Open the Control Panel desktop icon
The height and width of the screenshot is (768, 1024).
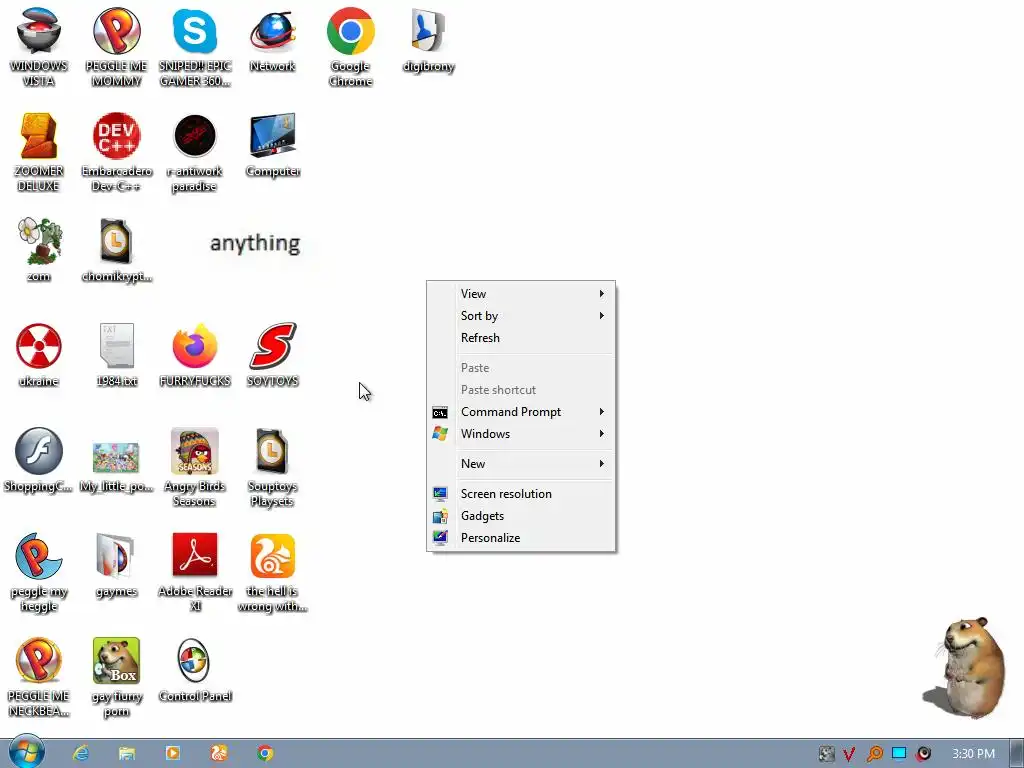(195, 670)
